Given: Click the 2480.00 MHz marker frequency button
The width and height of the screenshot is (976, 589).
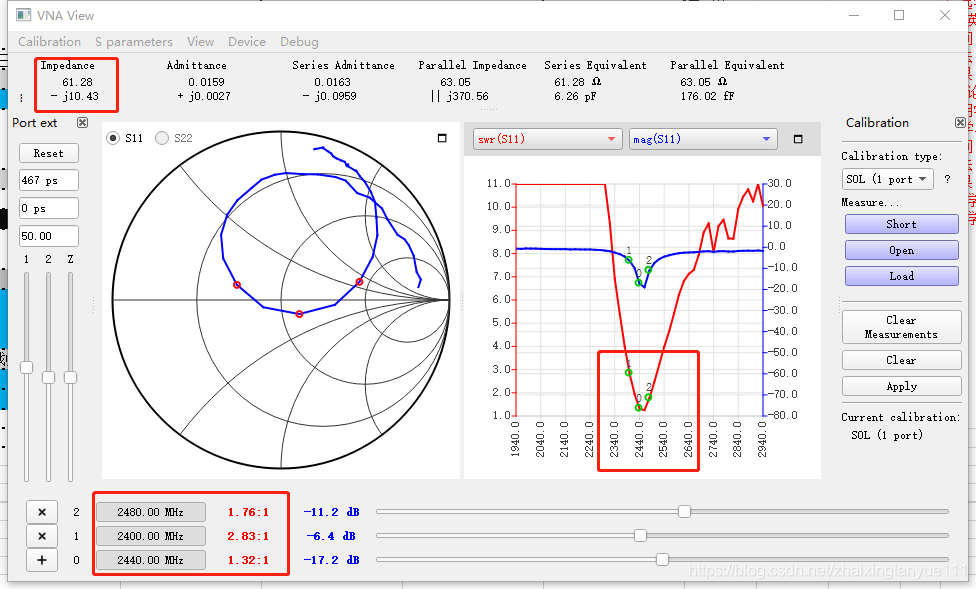Looking at the screenshot, I should coord(151,512).
